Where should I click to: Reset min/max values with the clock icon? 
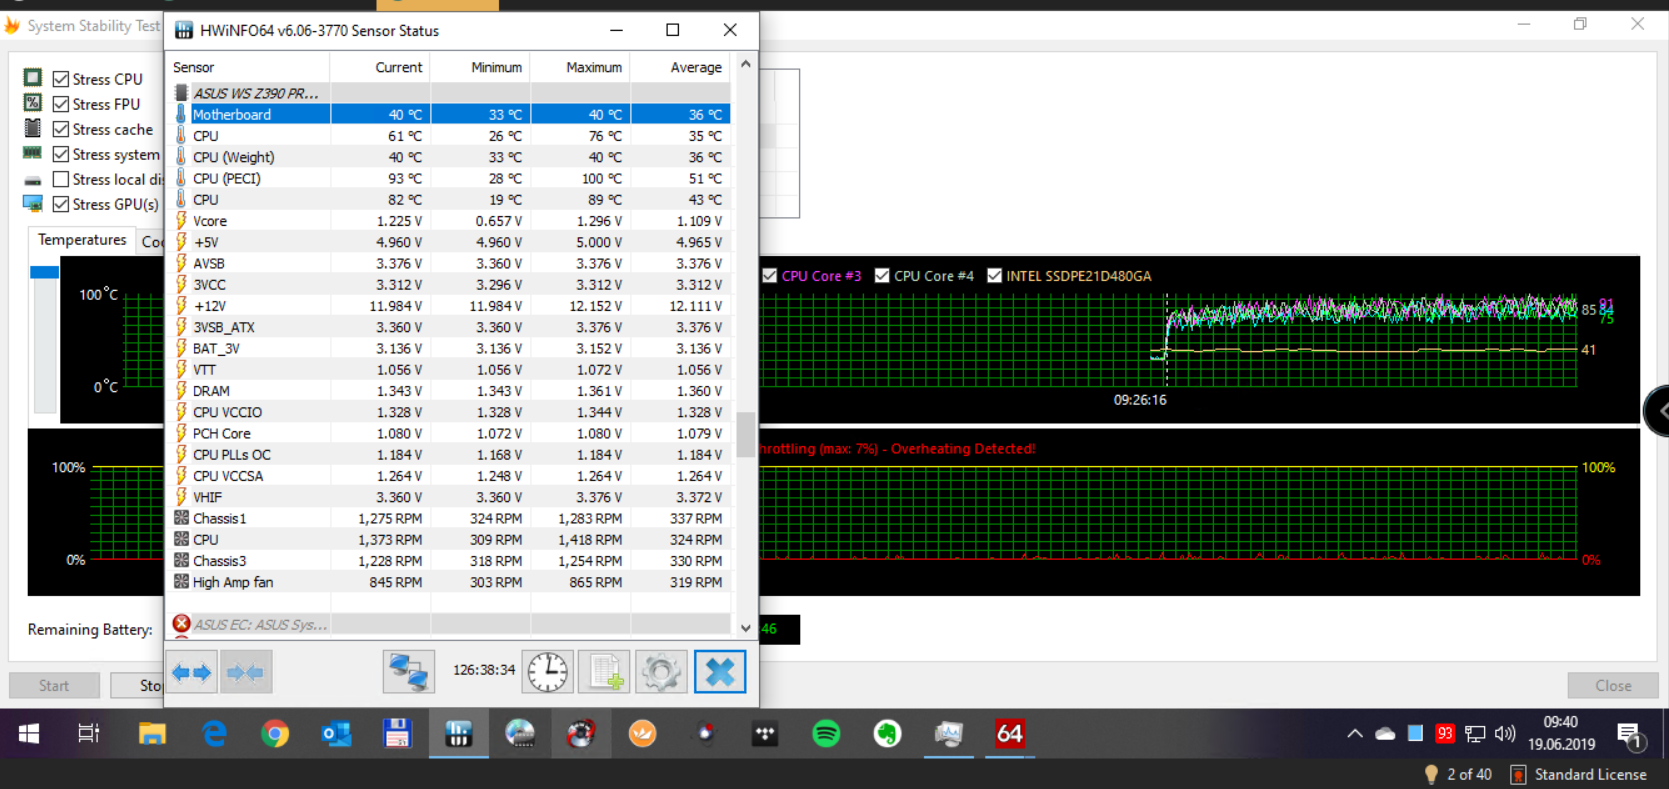(x=547, y=672)
